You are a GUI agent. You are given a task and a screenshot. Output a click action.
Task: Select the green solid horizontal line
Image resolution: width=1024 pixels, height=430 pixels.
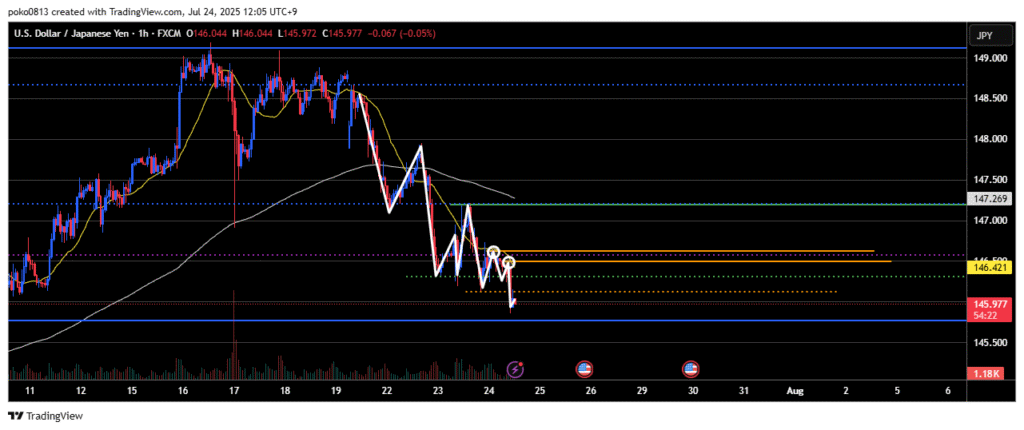(x=700, y=204)
